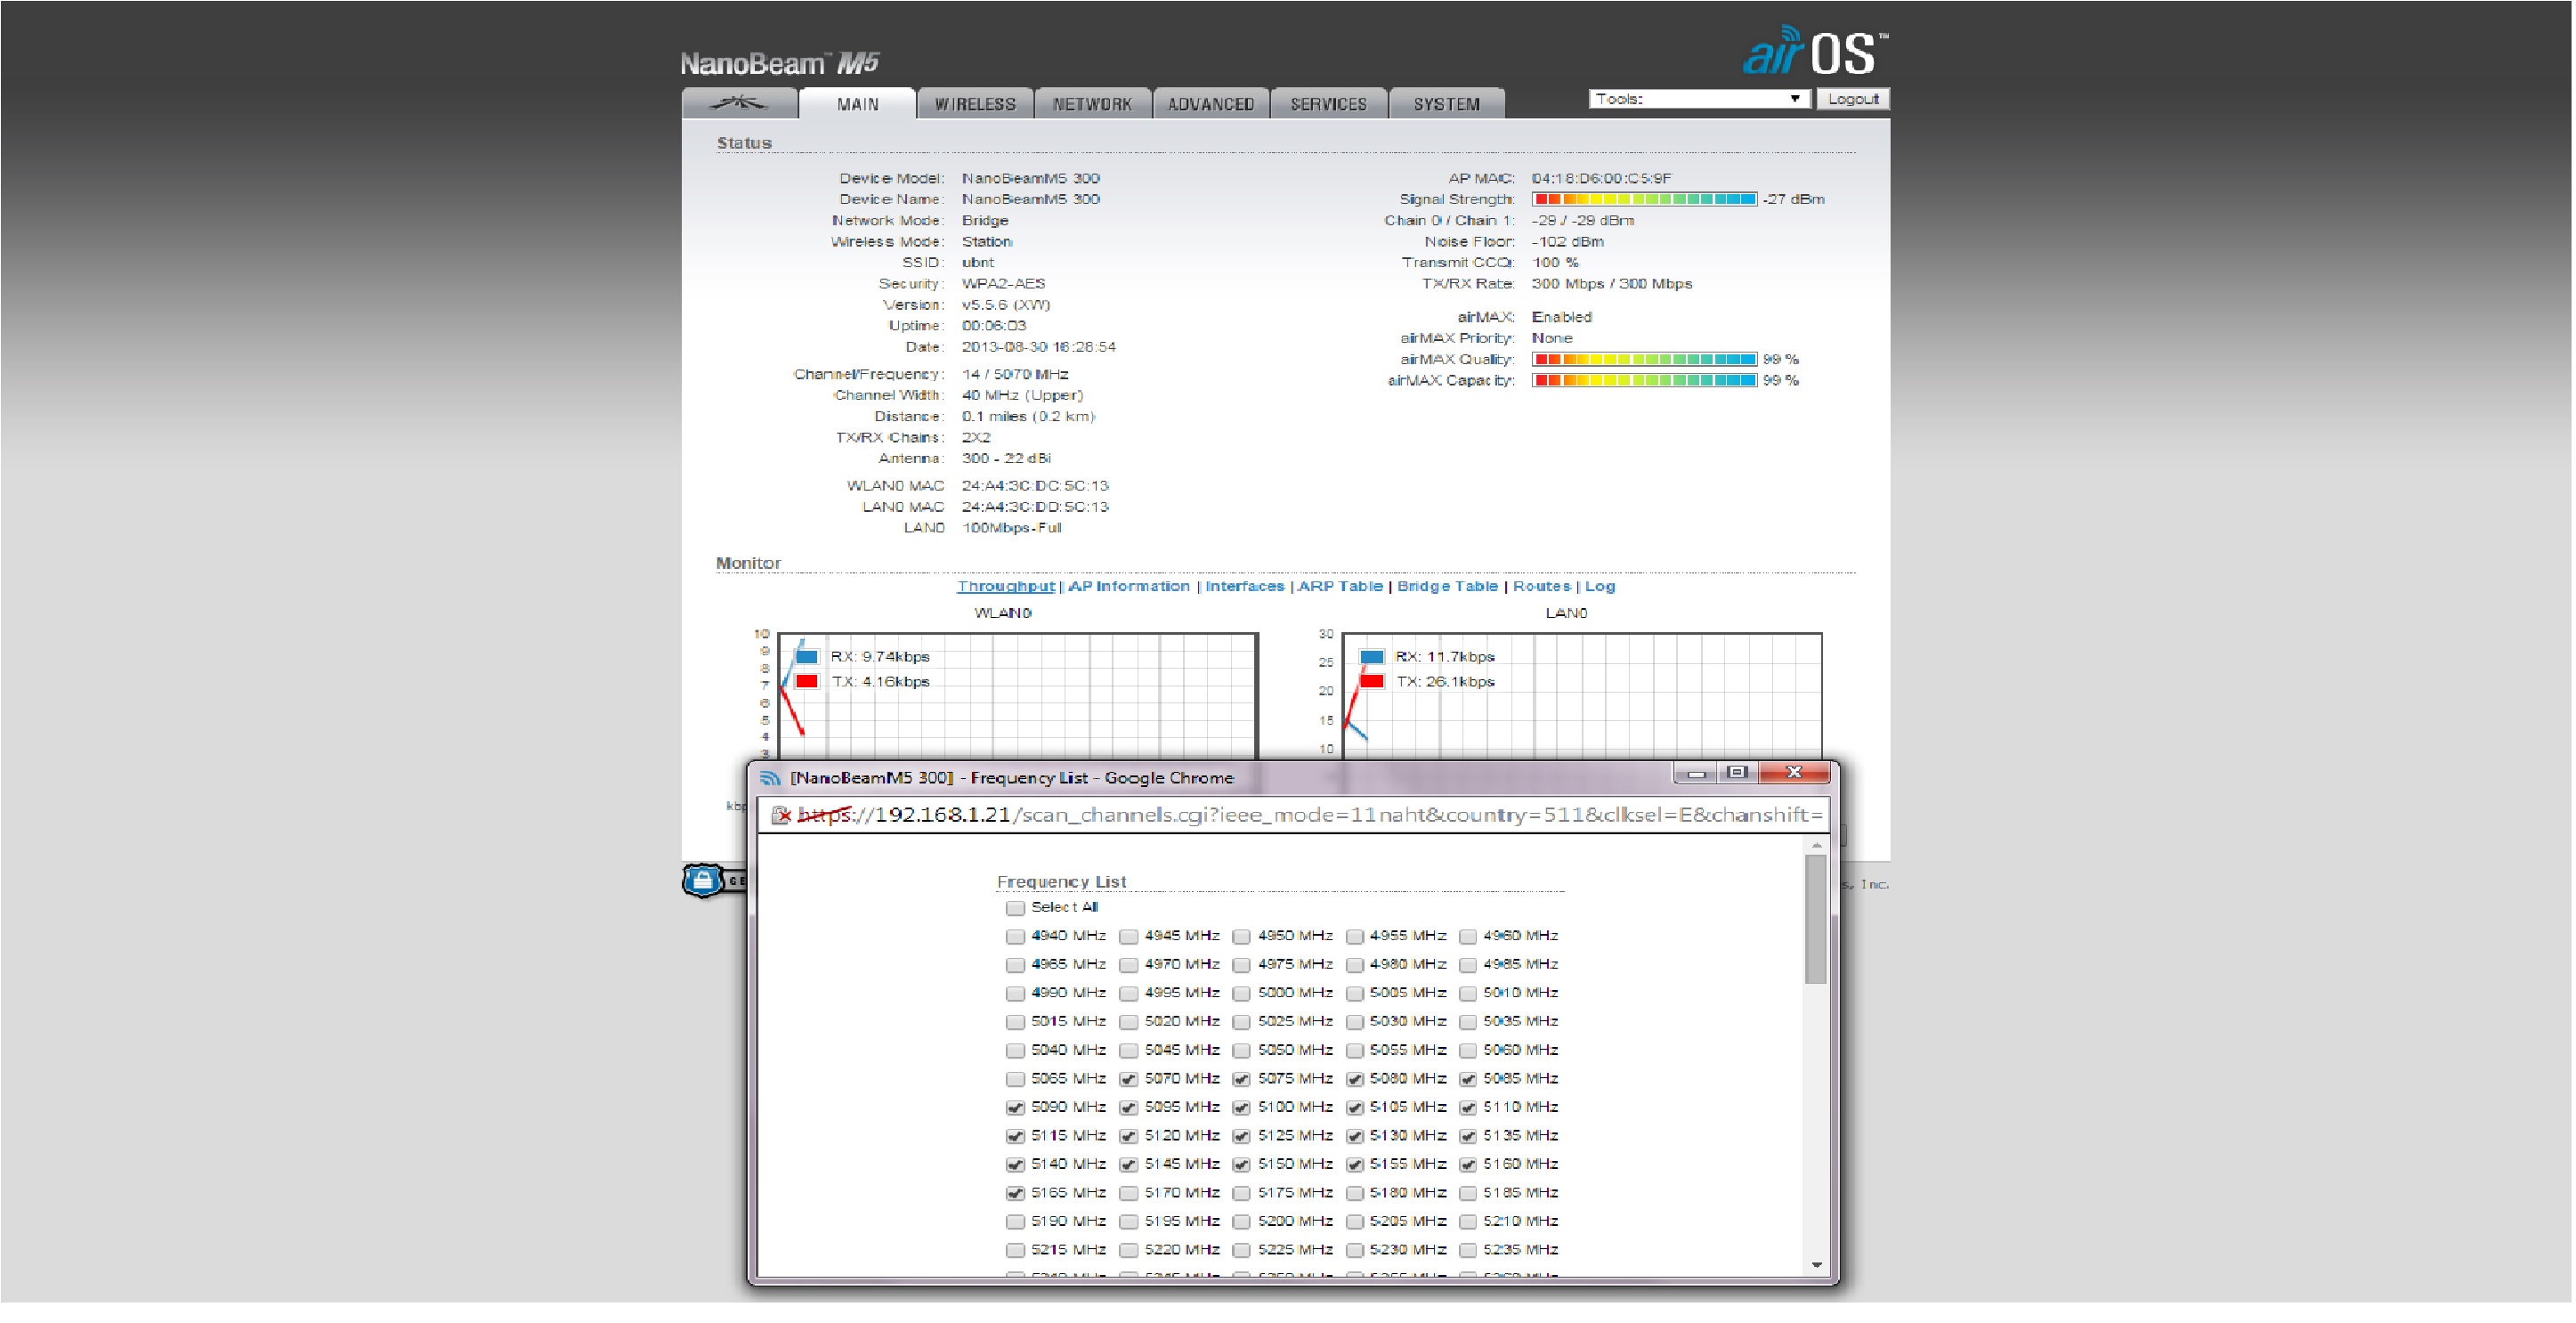Open the AP Information link

[x=1129, y=586]
